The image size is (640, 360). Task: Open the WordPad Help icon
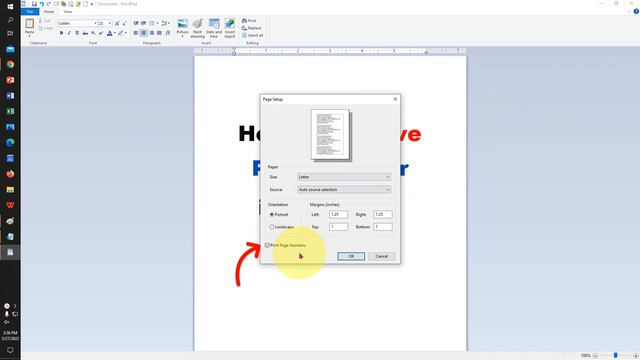pyautogui.click(x=636, y=11)
